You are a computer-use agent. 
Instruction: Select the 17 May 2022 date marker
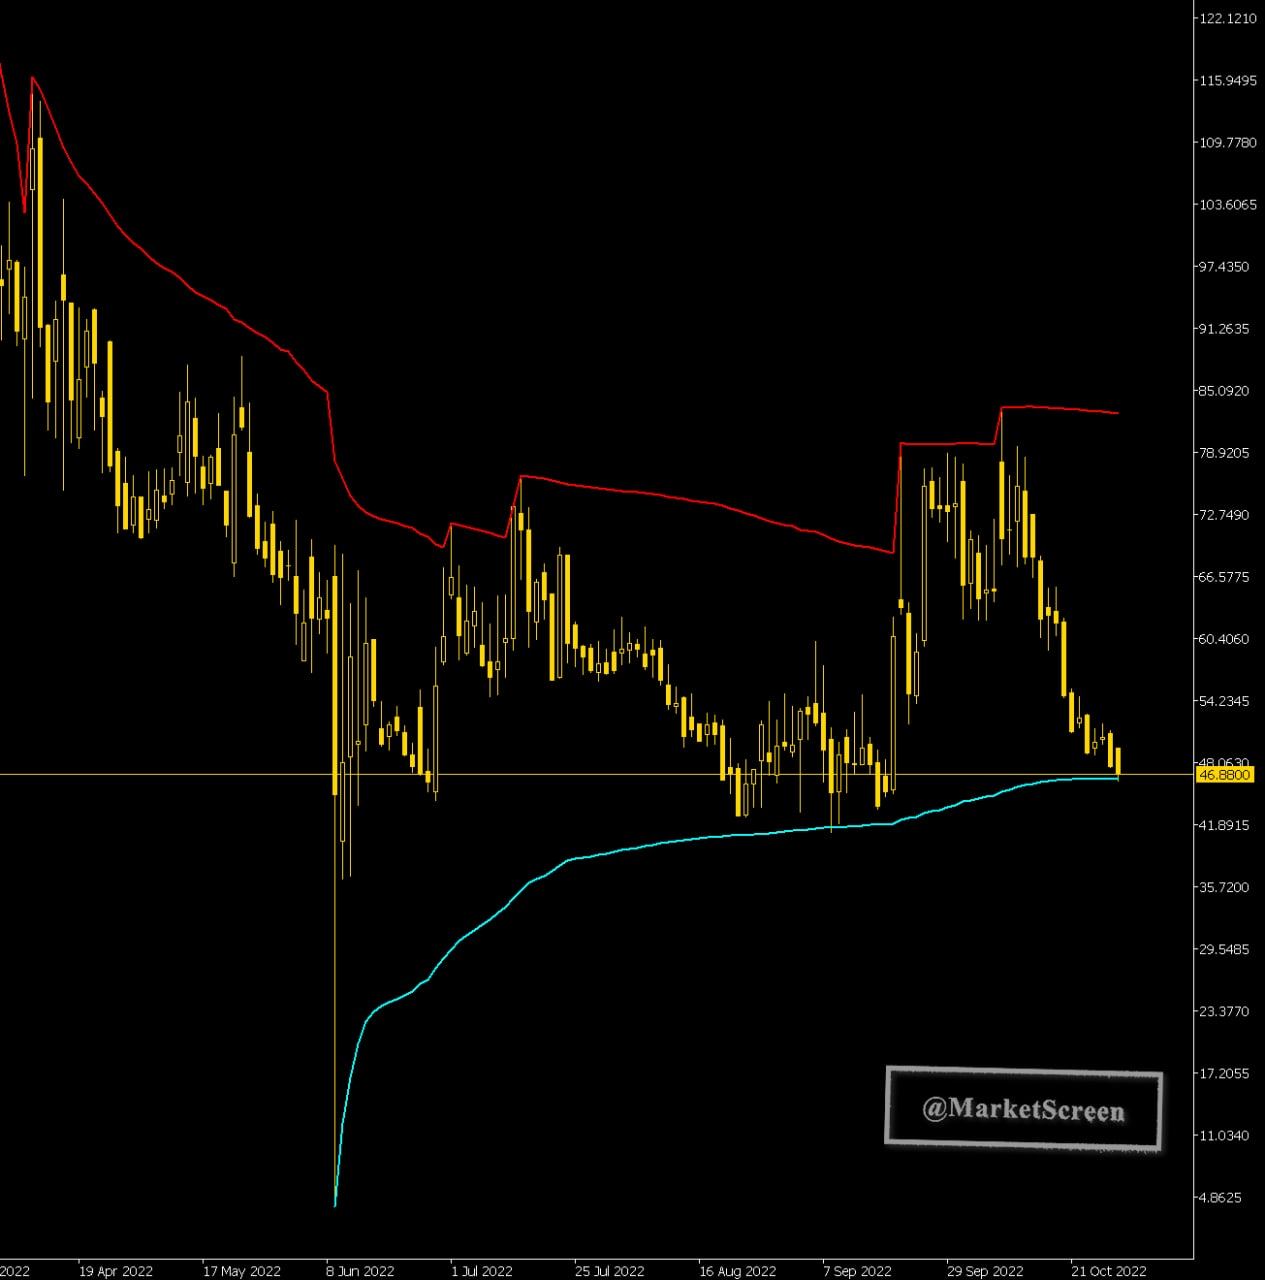(241, 1271)
